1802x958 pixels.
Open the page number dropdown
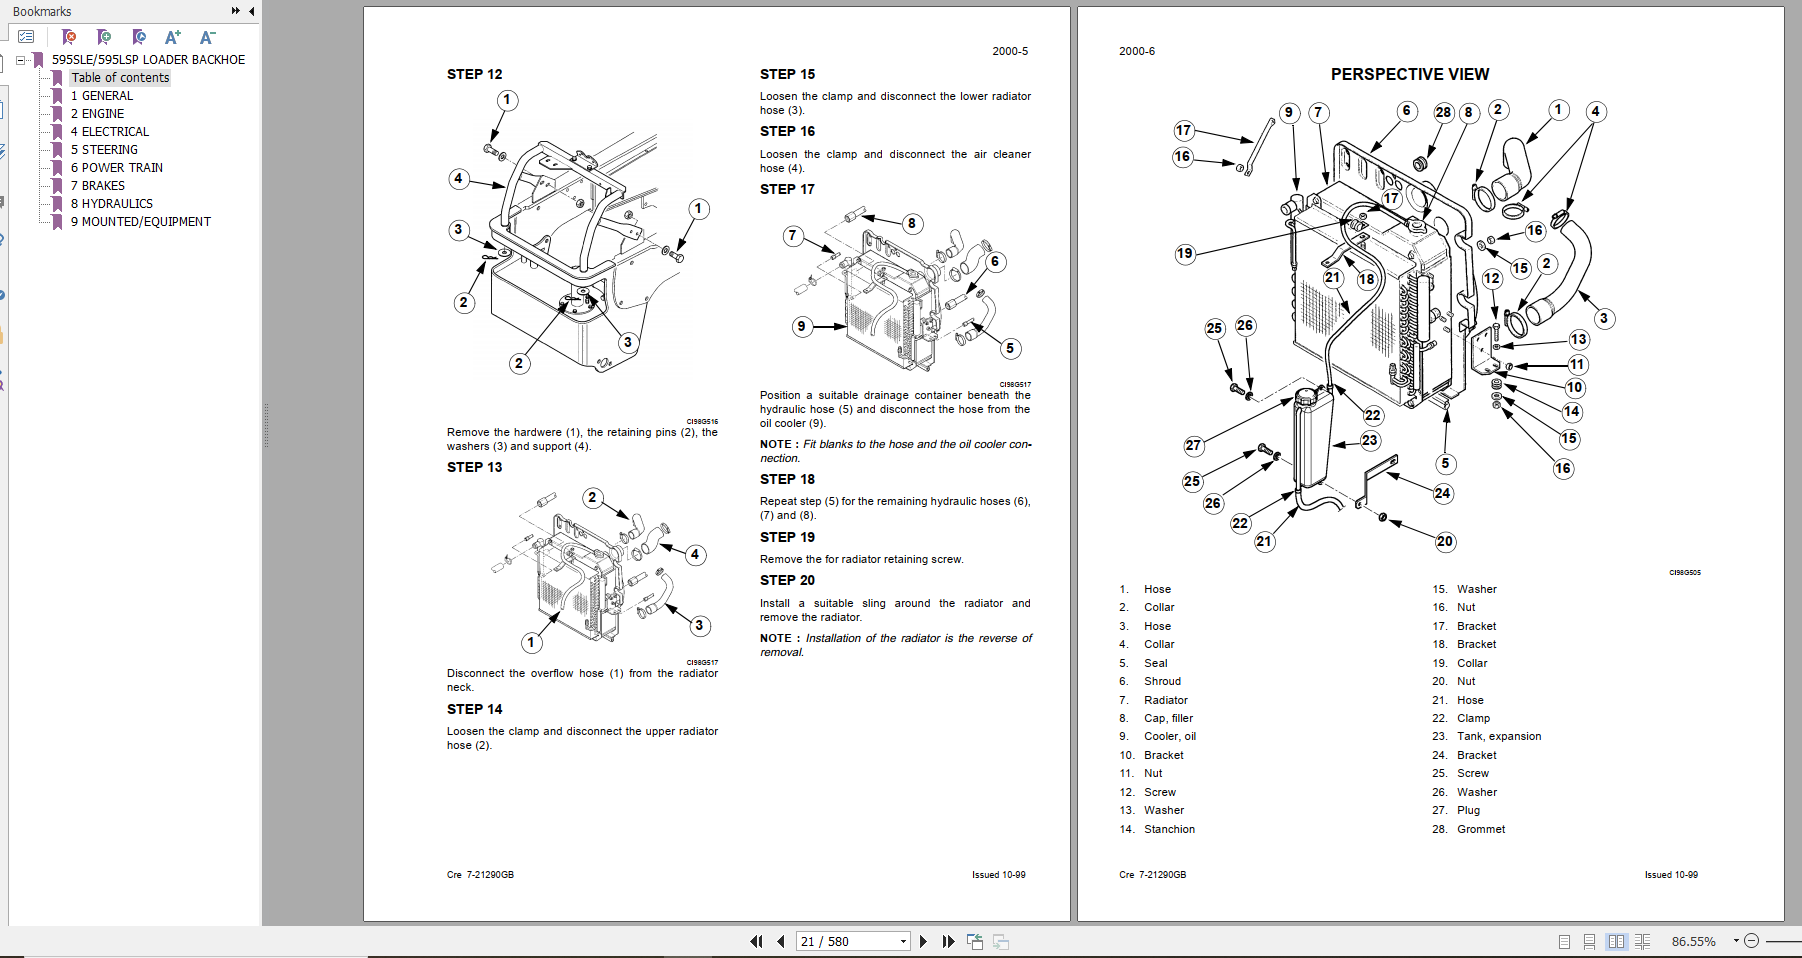[903, 941]
